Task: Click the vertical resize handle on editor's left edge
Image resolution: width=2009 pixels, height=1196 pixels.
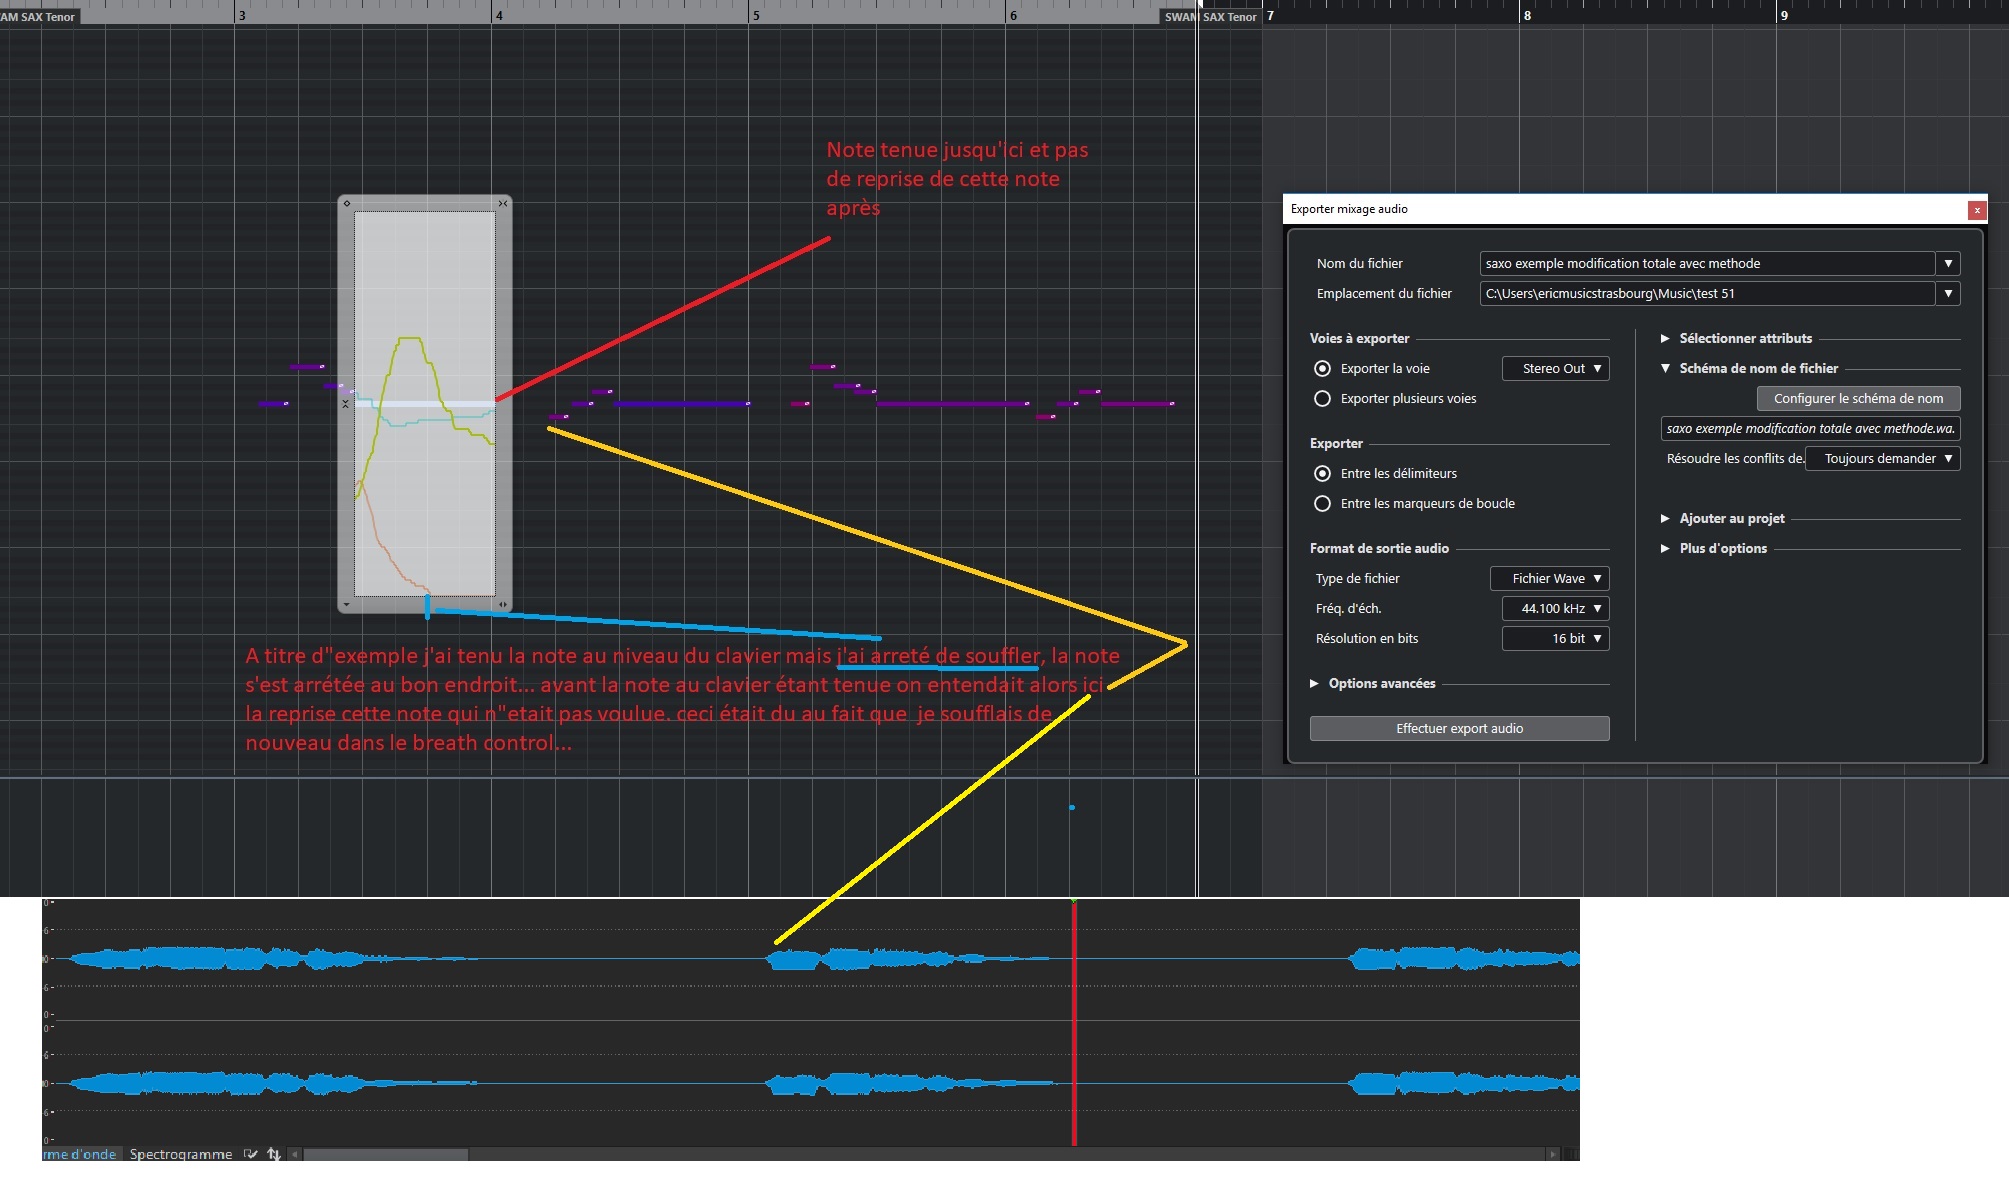Action: 346,404
